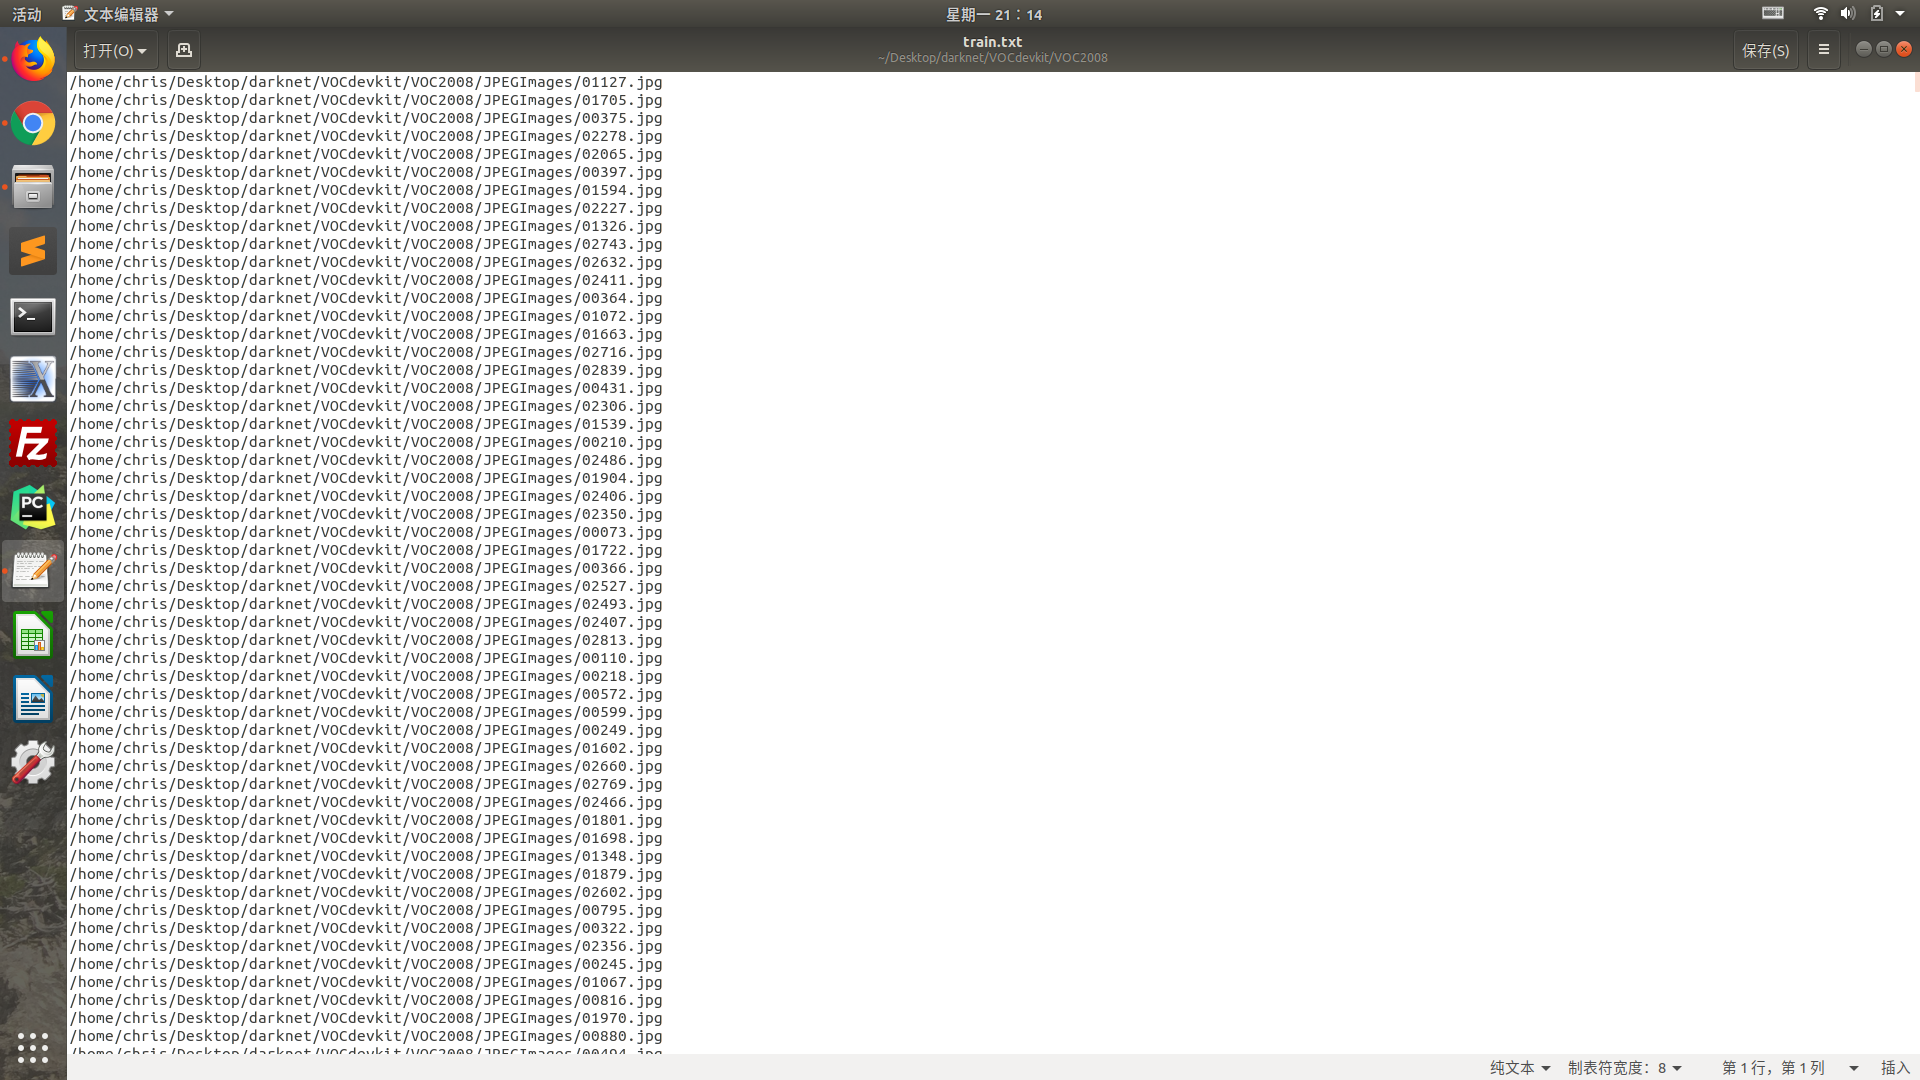
Task: Show all applications grid
Action: pyautogui.click(x=33, y=1047)
